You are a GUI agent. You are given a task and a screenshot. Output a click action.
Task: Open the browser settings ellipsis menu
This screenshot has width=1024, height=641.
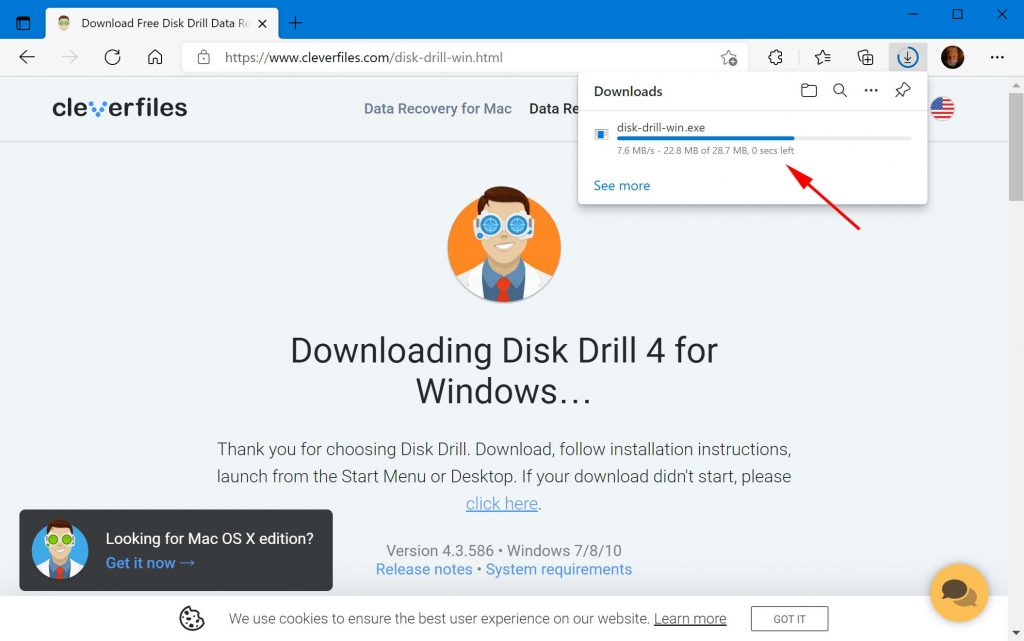coord(997,57)
